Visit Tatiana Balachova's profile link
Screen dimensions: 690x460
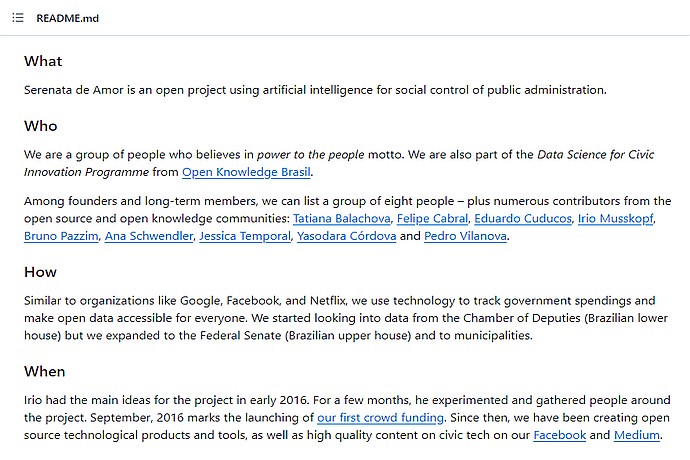tap(341, 219)
